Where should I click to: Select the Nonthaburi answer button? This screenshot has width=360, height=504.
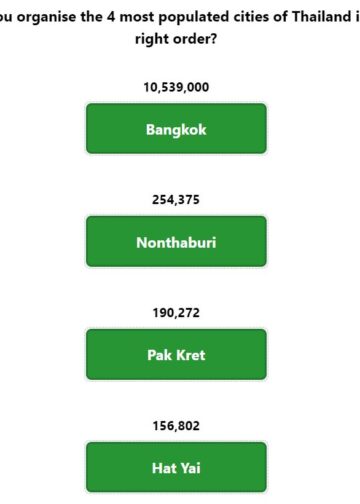(176, 241)
